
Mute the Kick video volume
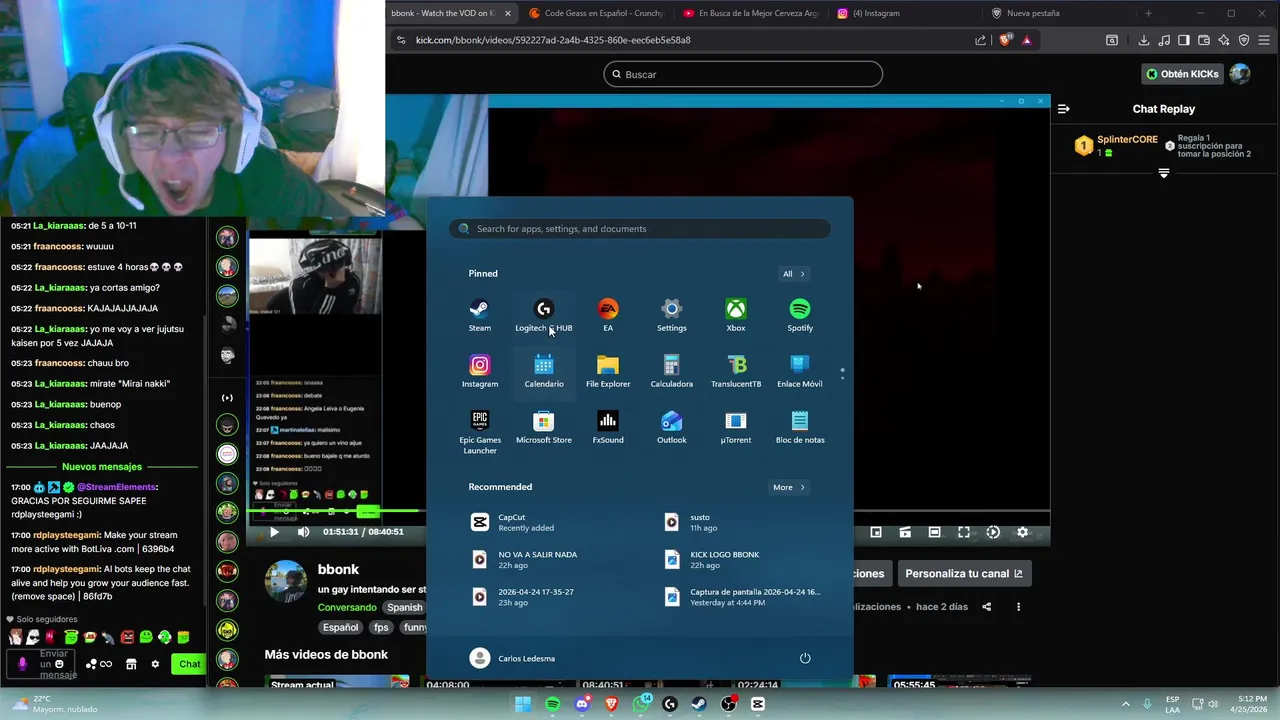coord(303,532)
